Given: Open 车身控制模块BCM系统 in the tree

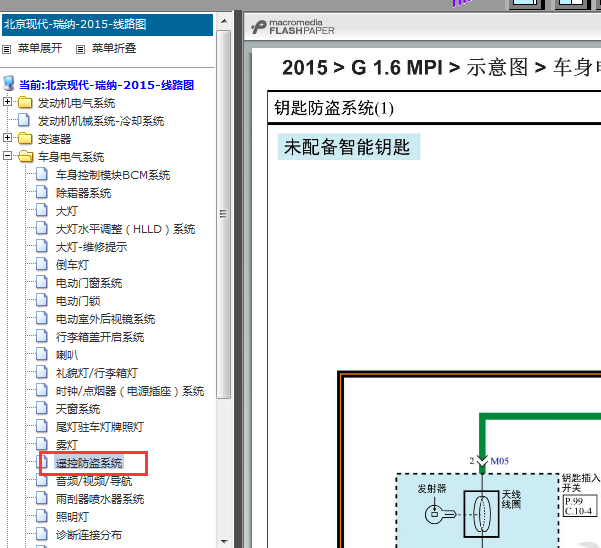Looking at the screenshot, I should pos(113,175).
